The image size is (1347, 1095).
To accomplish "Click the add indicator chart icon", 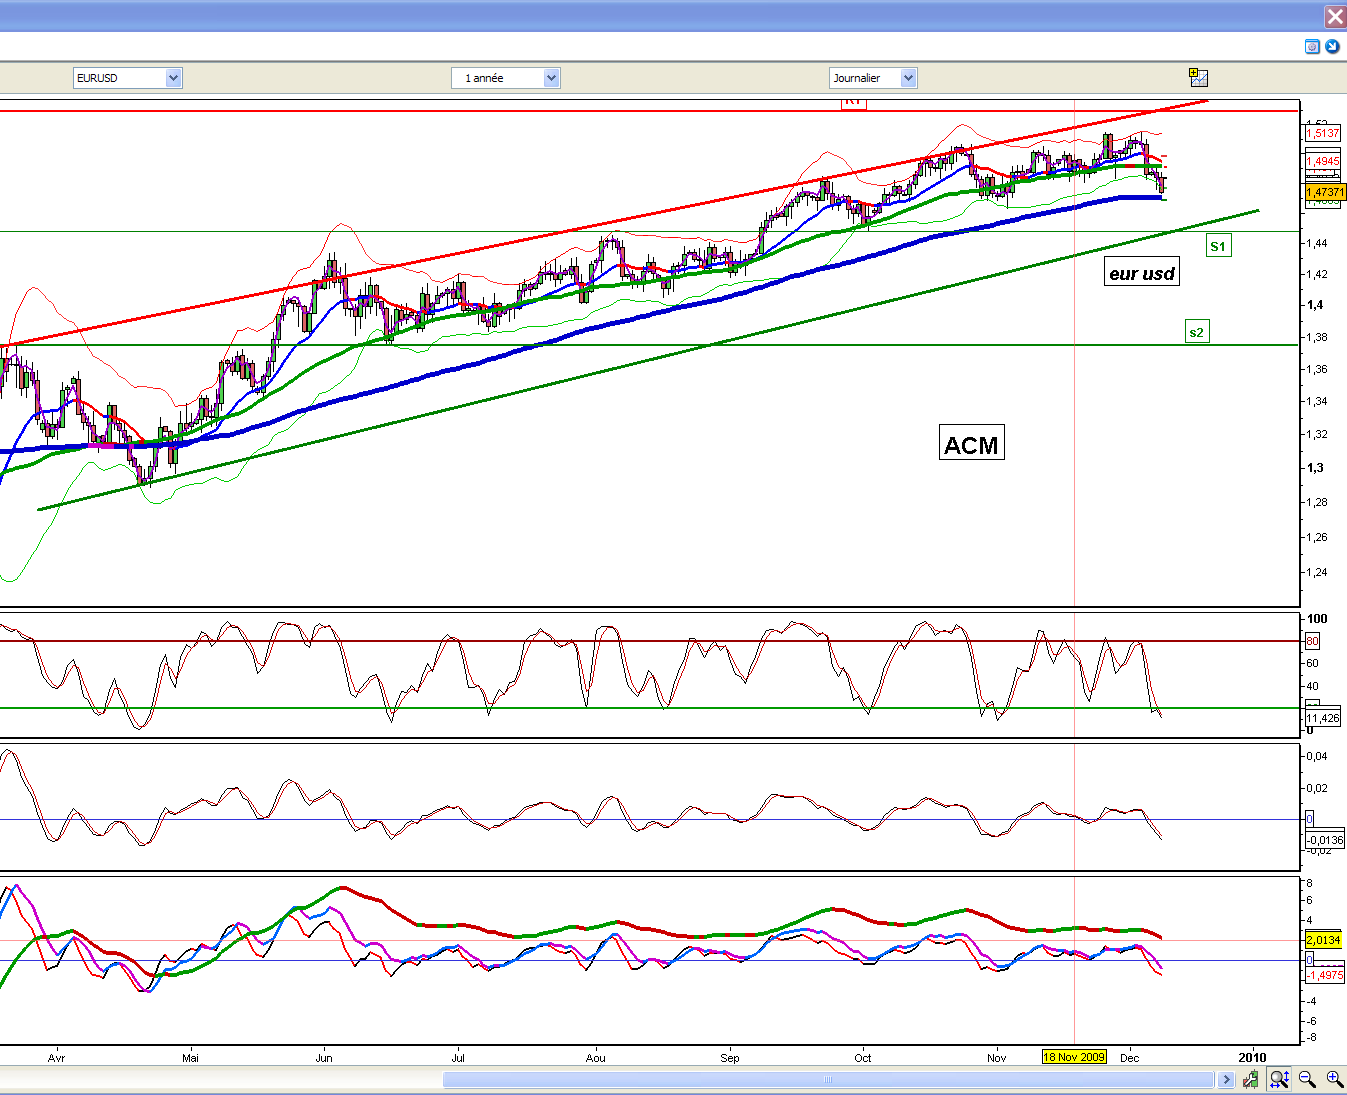I will coord(1198,78).
